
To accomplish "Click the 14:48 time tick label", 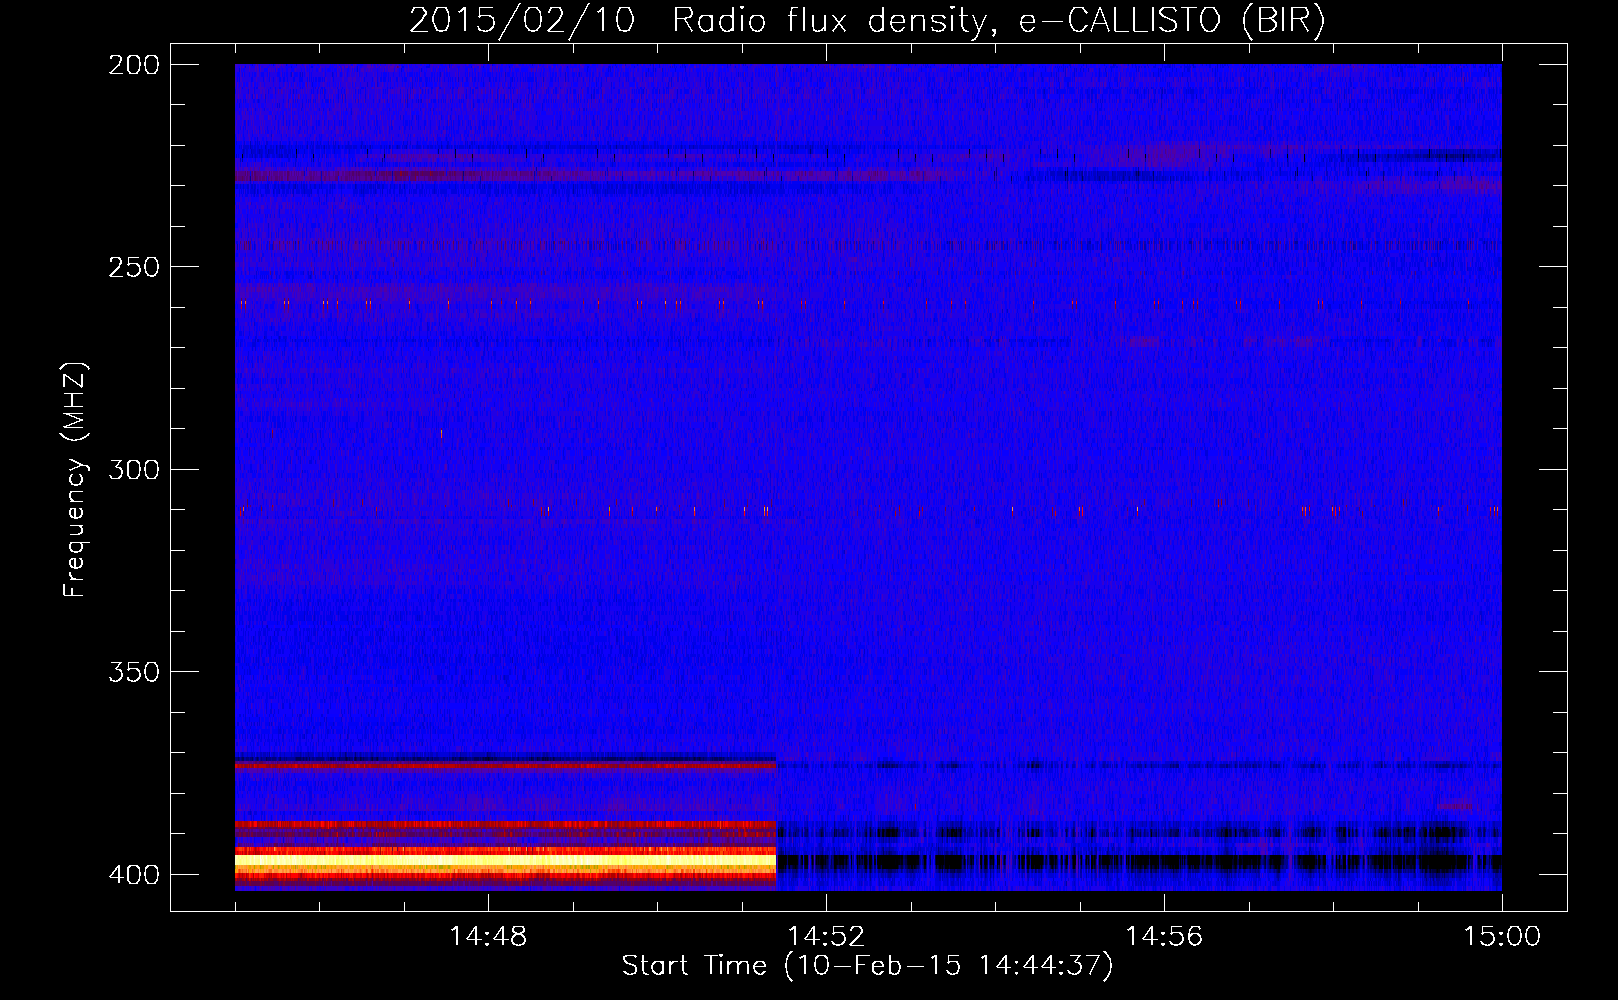I will pos(488,937).
